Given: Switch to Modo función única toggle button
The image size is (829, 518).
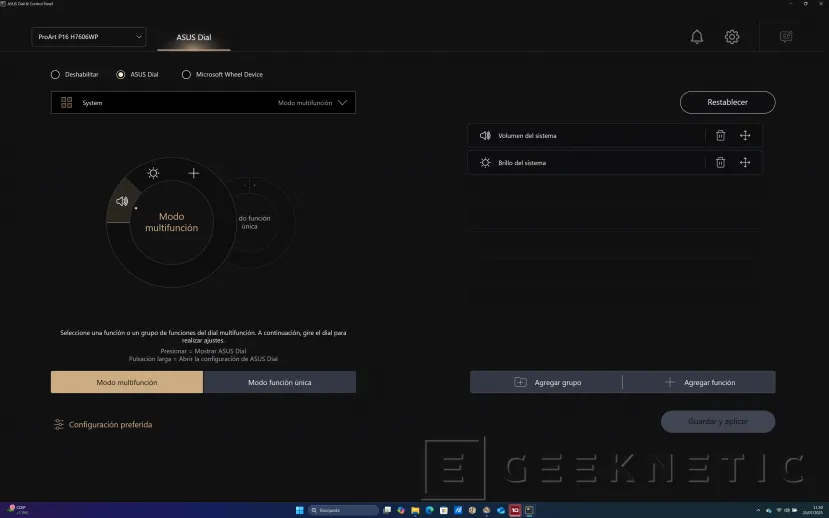Looking at the screenshot, I should tap(280, 382).
